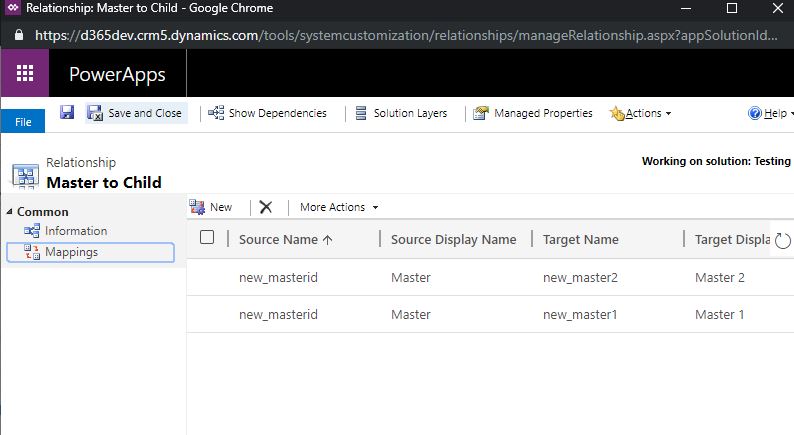Collapse the Common section
The width and height of the screenshot is (794, 435).
tap(9, 212)
